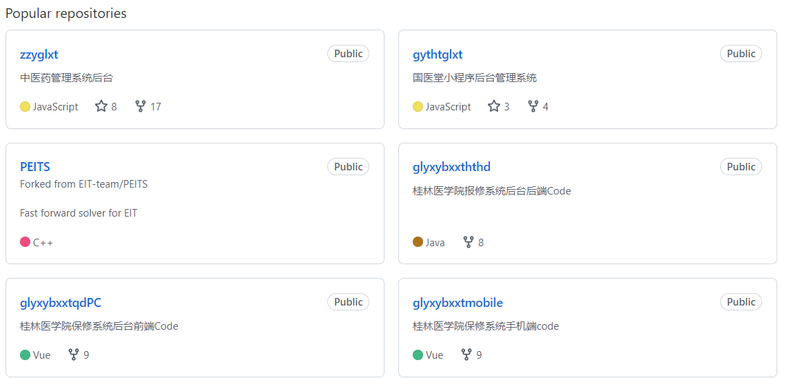Click the Vue language dot on glyxybxxtqdPC
800x378 pixels.
[25, 355]
